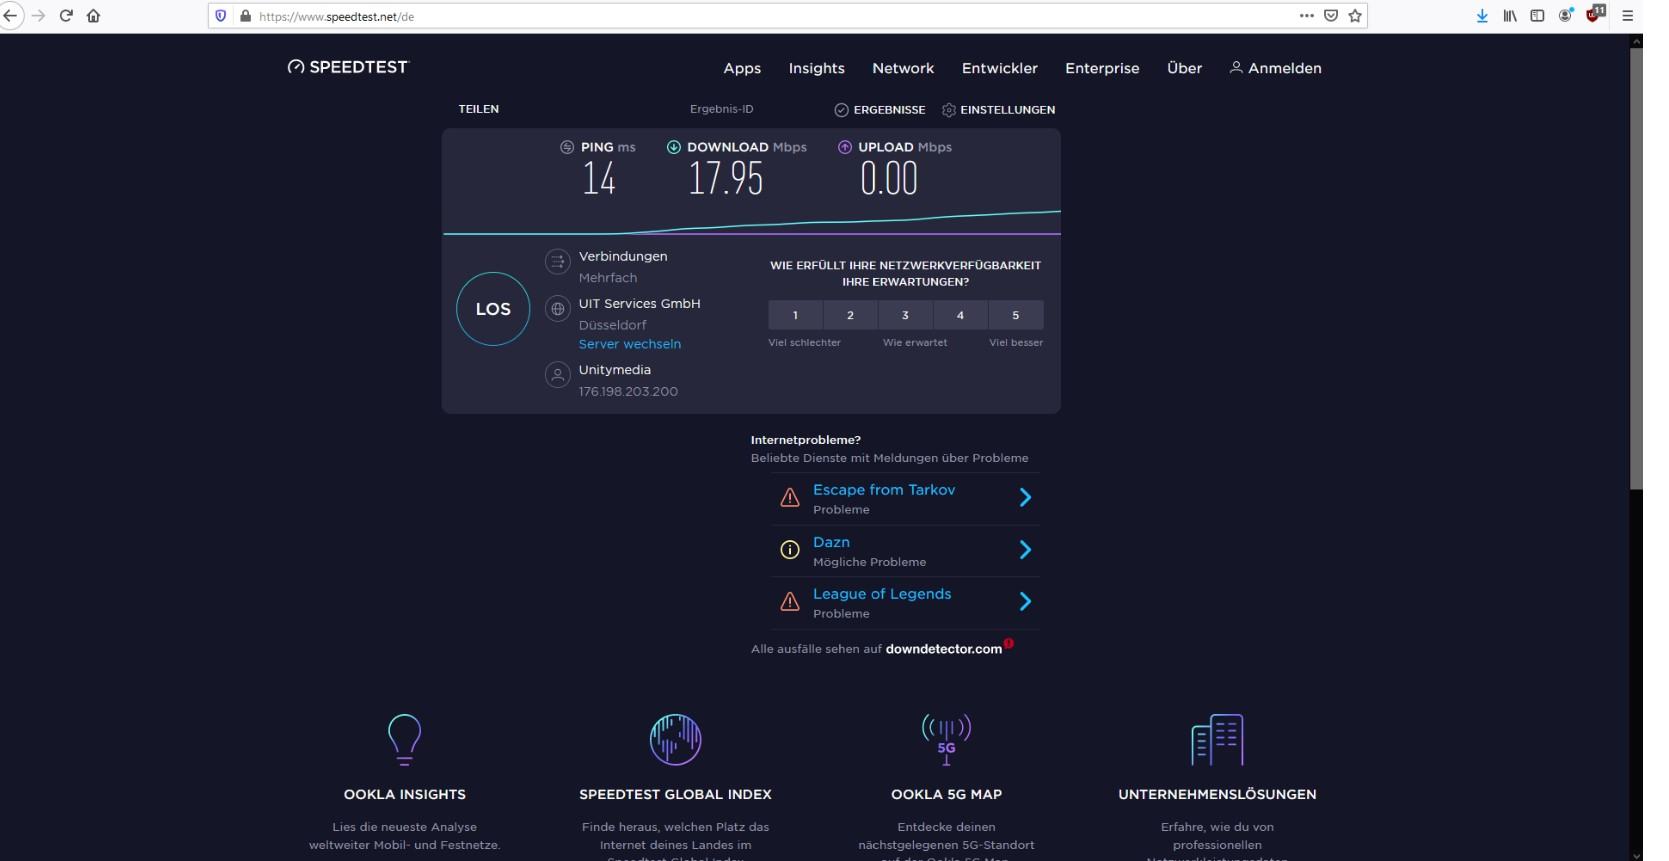Image resolution: width=1669 pixels, height=861 pixels.
Task: Open the Insights menu
Action: [816, 68]
